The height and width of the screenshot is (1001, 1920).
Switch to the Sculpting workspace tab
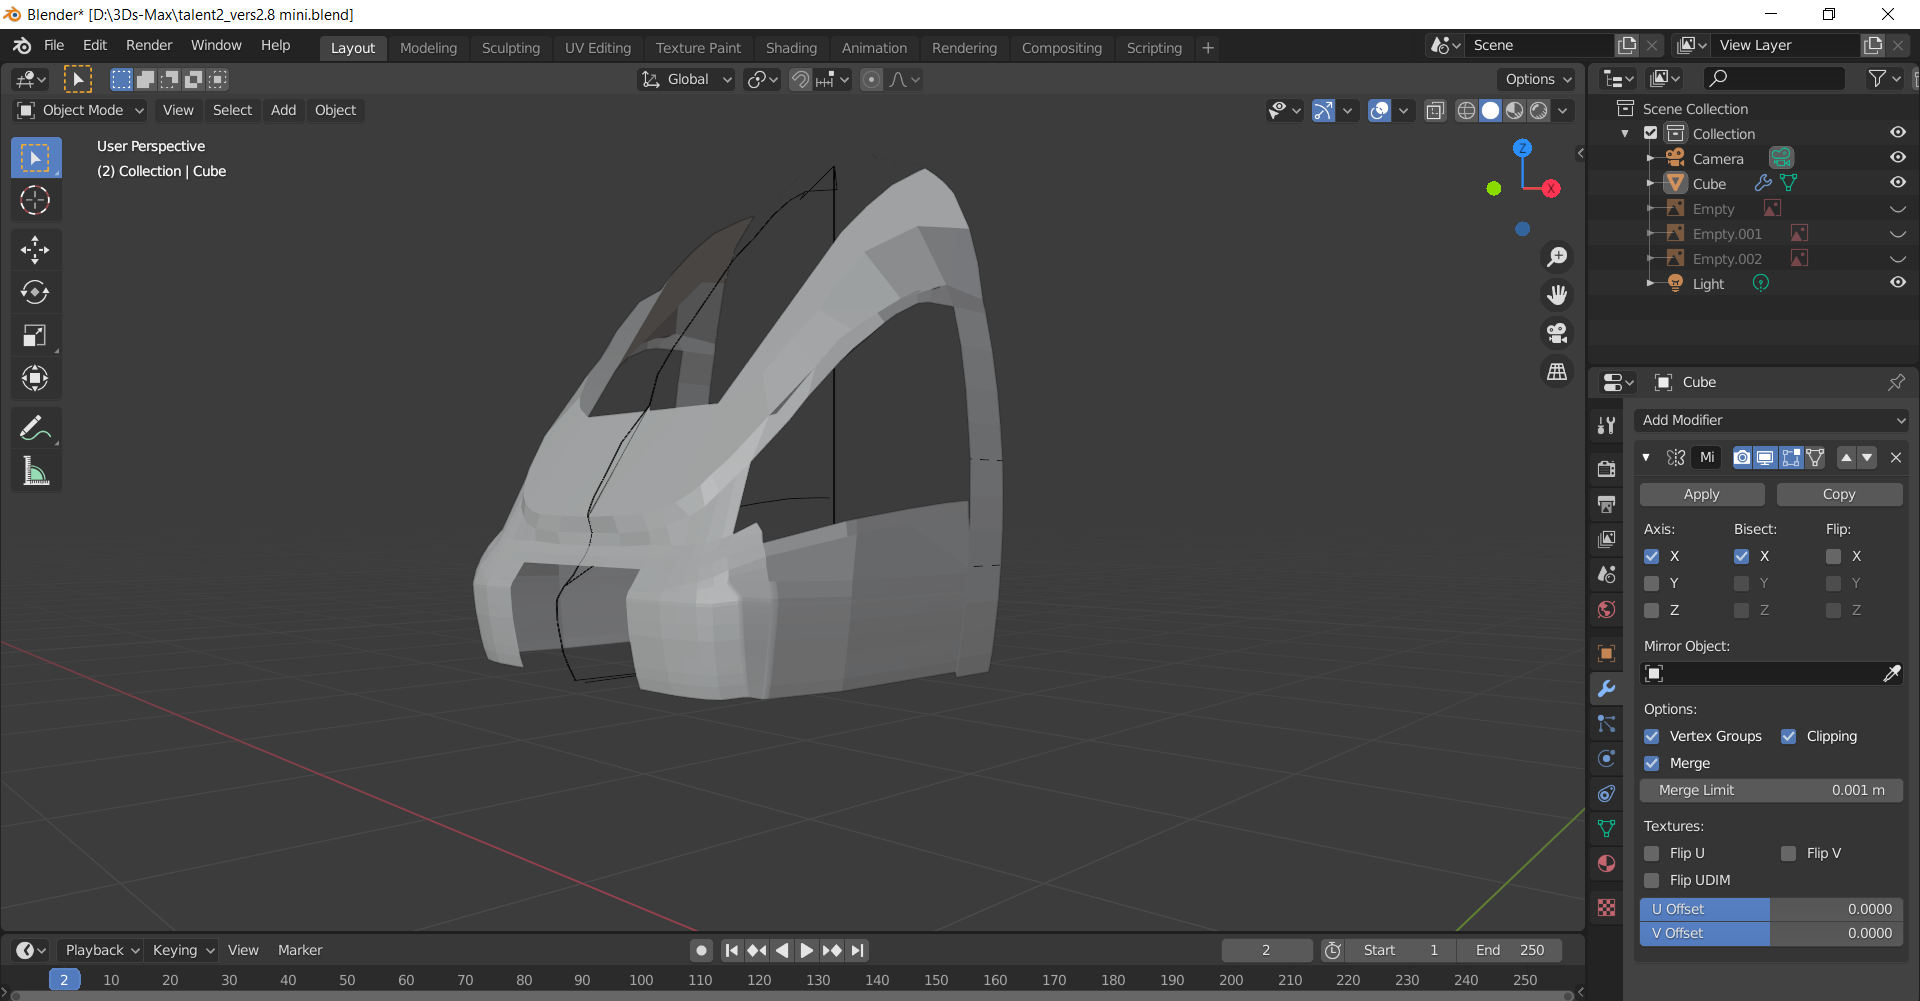pyautogui.click(x=510, y=48)
